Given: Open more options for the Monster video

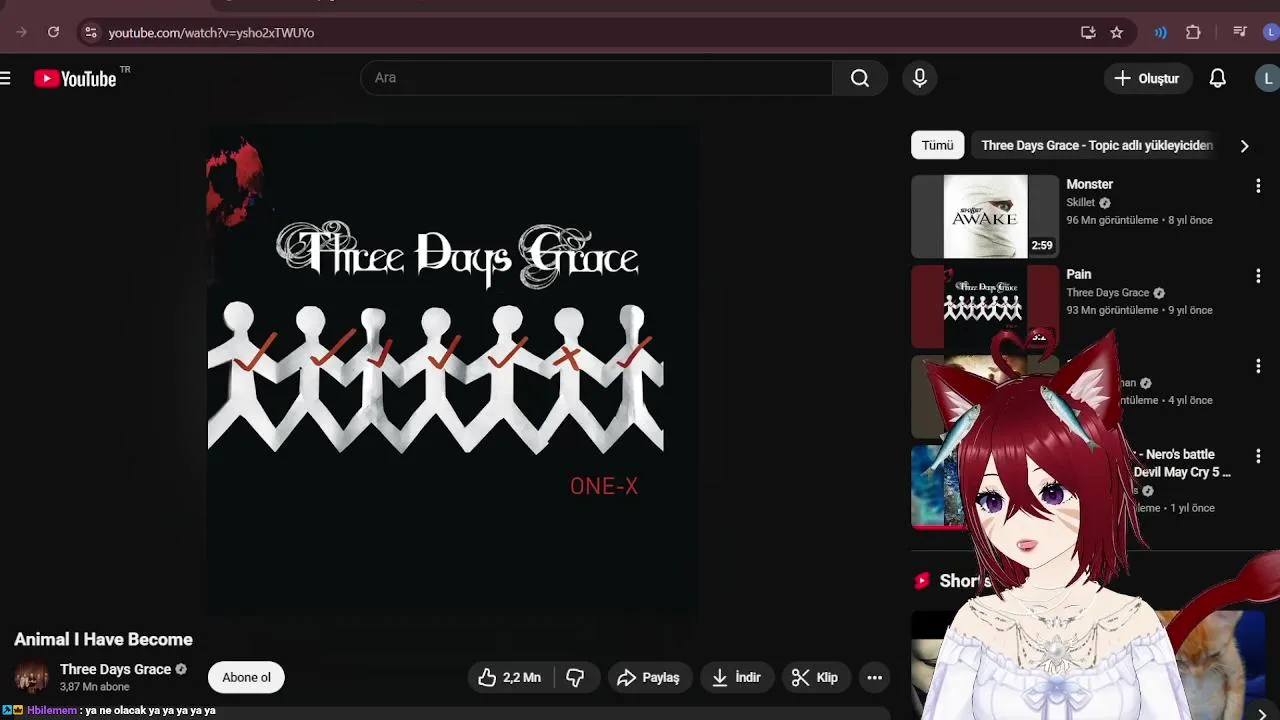Looking at the screenshot, I should point(1258,186).
